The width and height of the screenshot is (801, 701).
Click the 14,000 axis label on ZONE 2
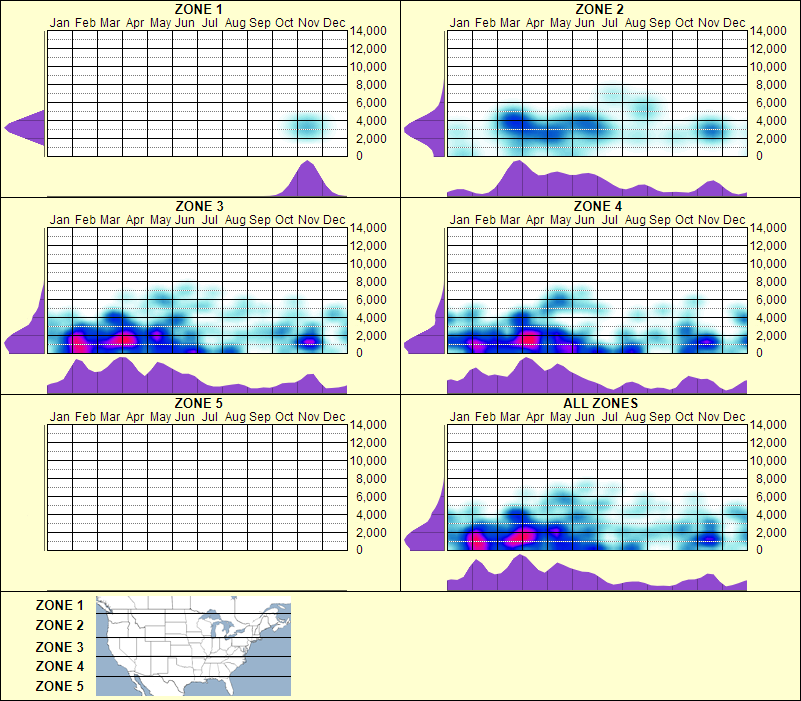(768, 31)
